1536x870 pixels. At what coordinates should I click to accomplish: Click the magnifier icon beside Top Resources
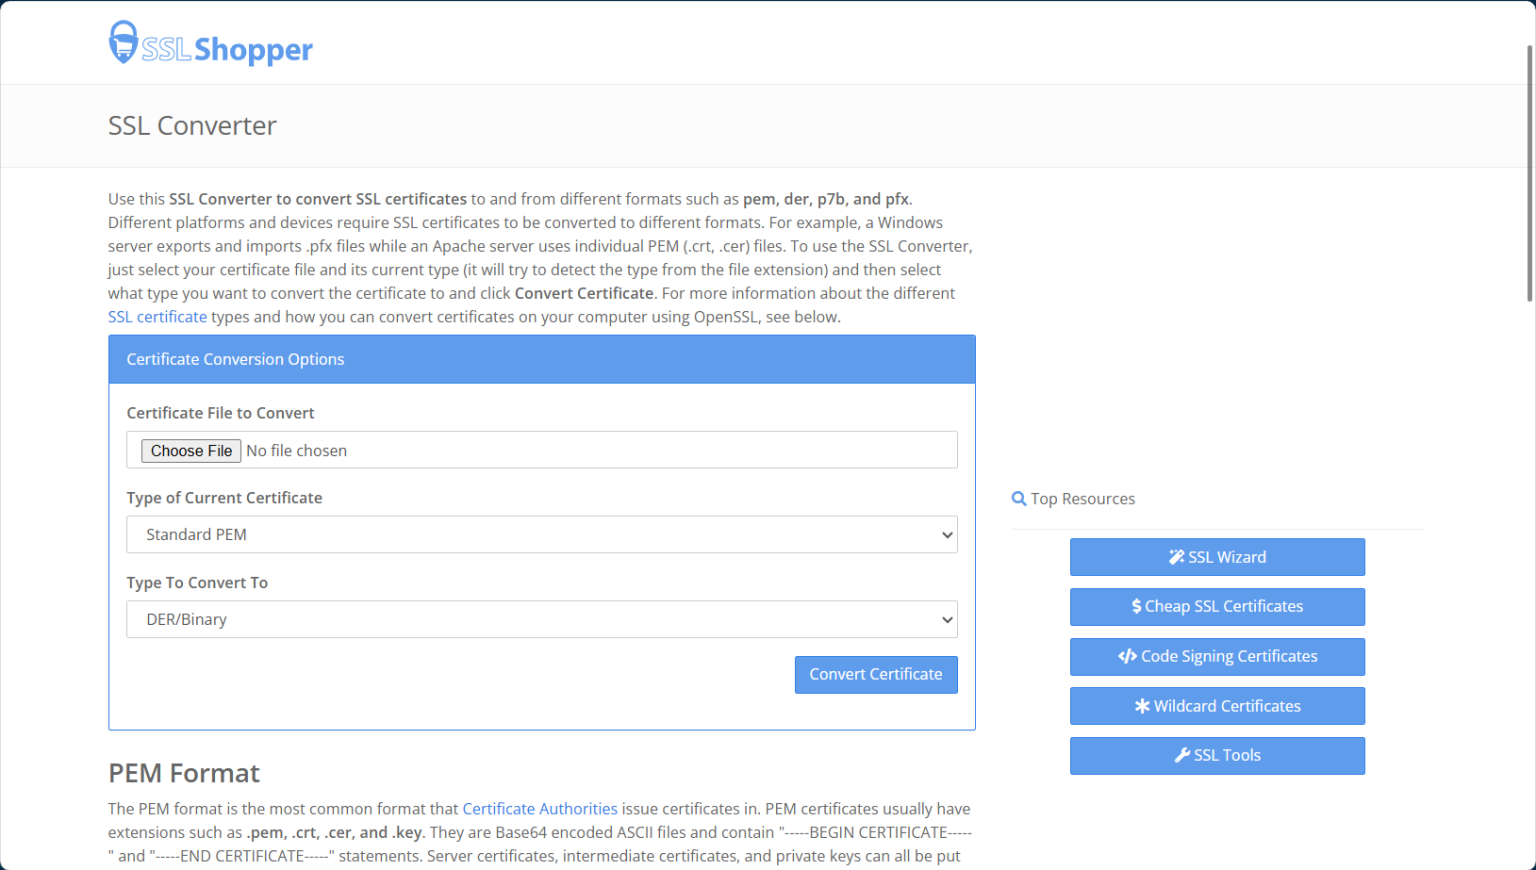point(1018,498)
